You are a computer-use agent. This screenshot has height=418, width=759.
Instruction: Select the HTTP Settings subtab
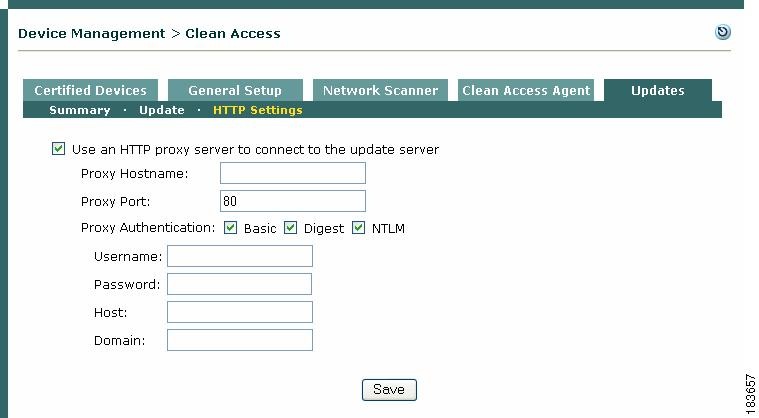point(258,110)
